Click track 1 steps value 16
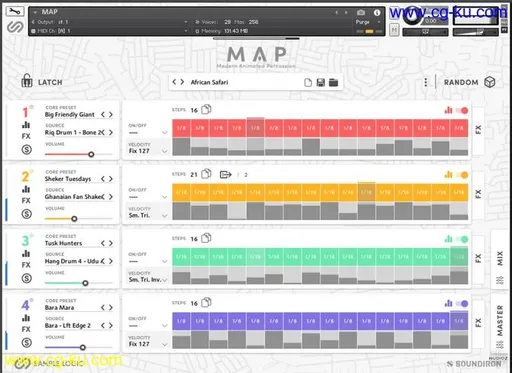The width and height of the screenshot is (512, 373). click(194, 110)
